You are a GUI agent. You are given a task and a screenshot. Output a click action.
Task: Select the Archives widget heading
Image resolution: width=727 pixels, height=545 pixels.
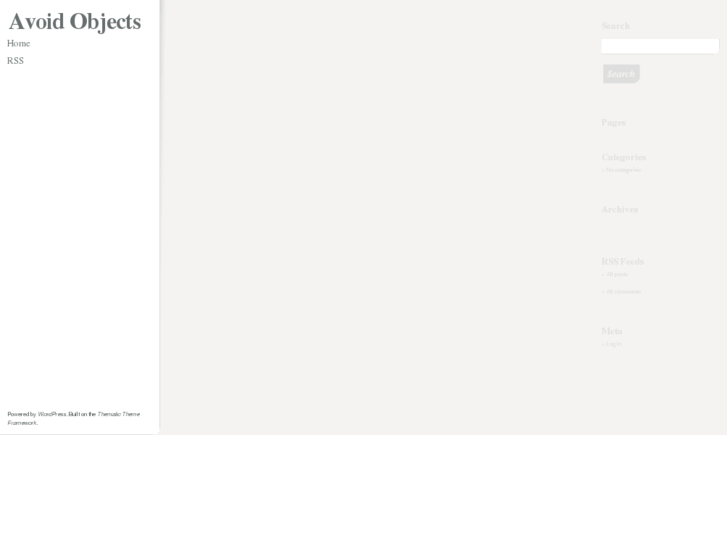(x=619, y=210)
